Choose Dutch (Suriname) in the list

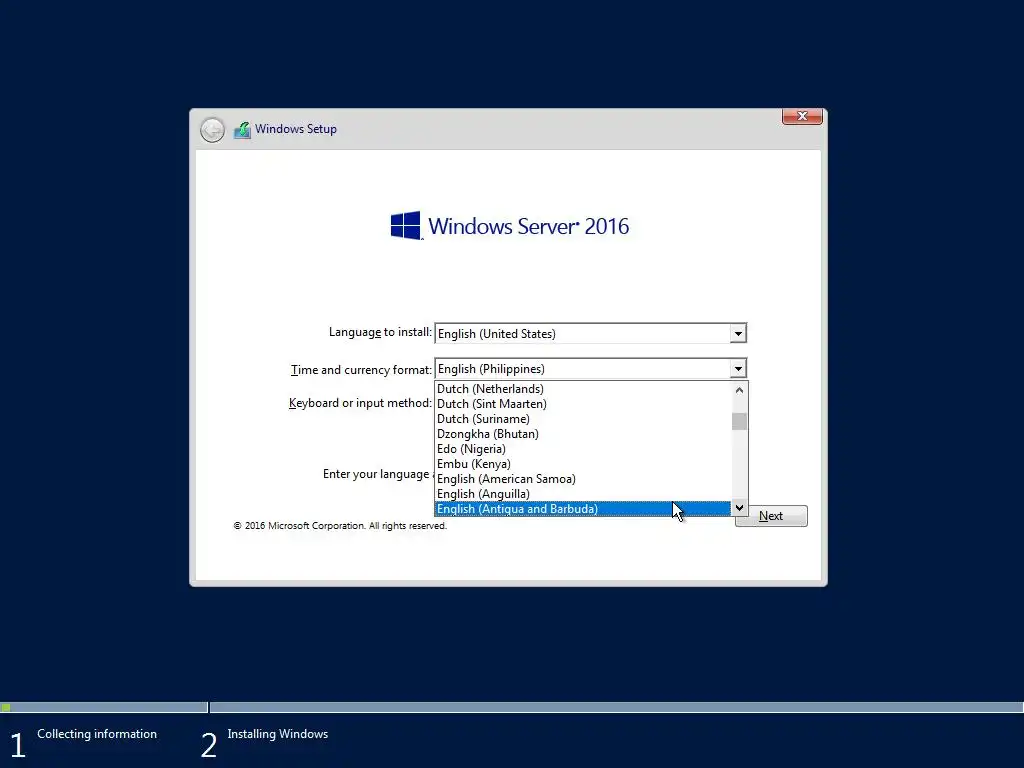[x=583, y=419]
